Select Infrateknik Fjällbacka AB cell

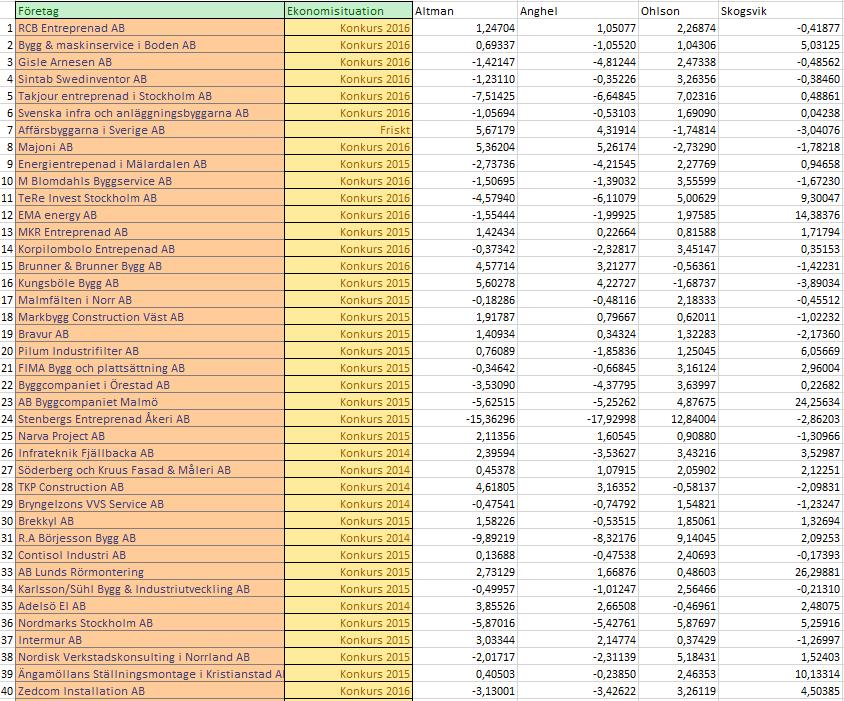[x=150, y=453]
